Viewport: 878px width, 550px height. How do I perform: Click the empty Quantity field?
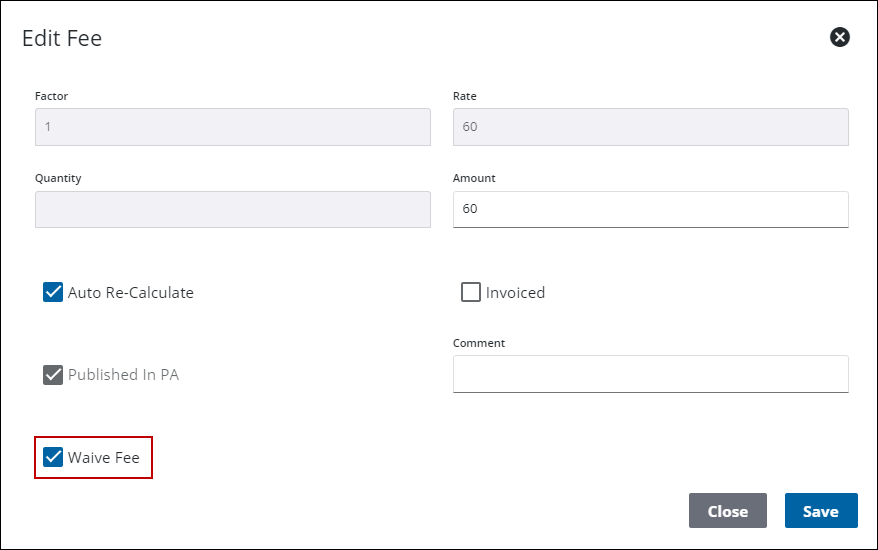click(232, 209)
